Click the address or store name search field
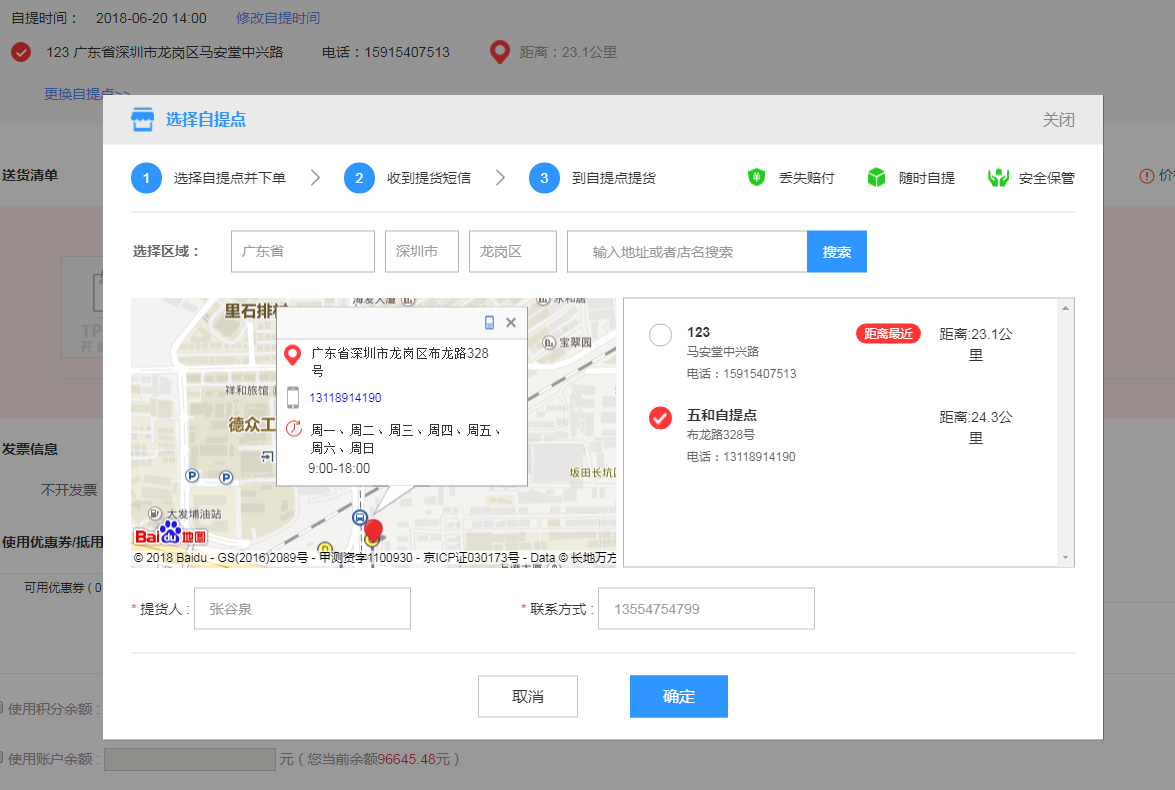This screenshot has height=790, width=1175. 687,252
